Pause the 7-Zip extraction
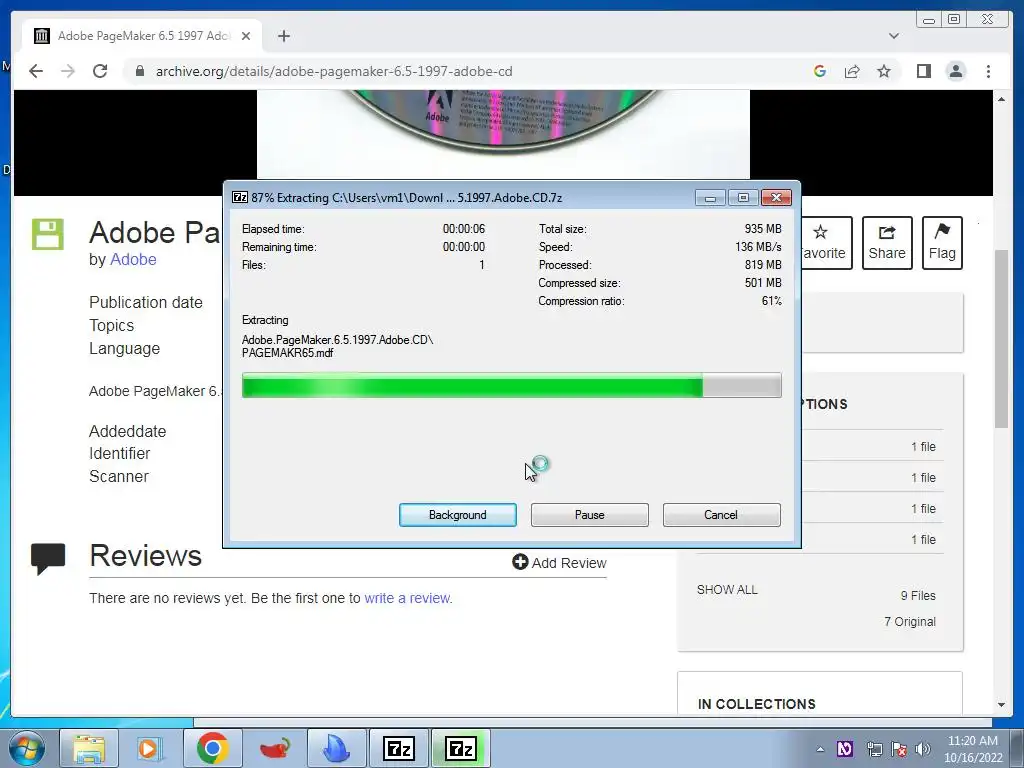This screenshot has height=768, width=1024. click(590, 515)
